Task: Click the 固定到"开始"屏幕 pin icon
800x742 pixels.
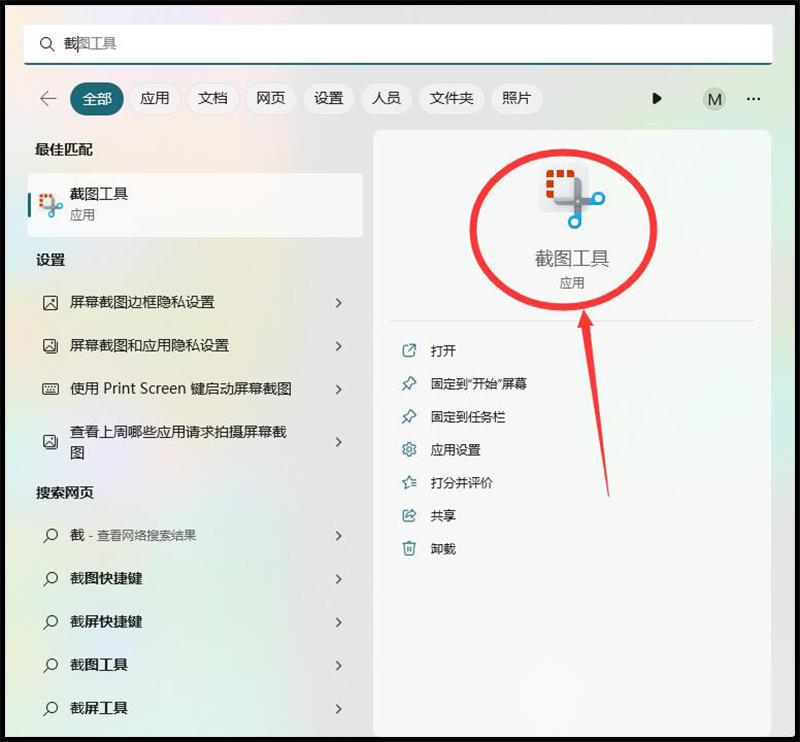Action: pos(409,383)
